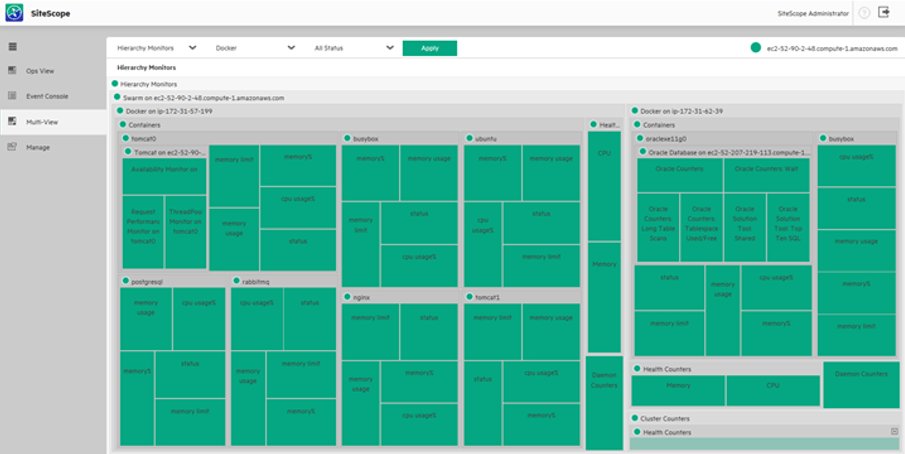
Task: Select the Docker on ip-172-31-62-39 group header
Action: click(682, 111)
